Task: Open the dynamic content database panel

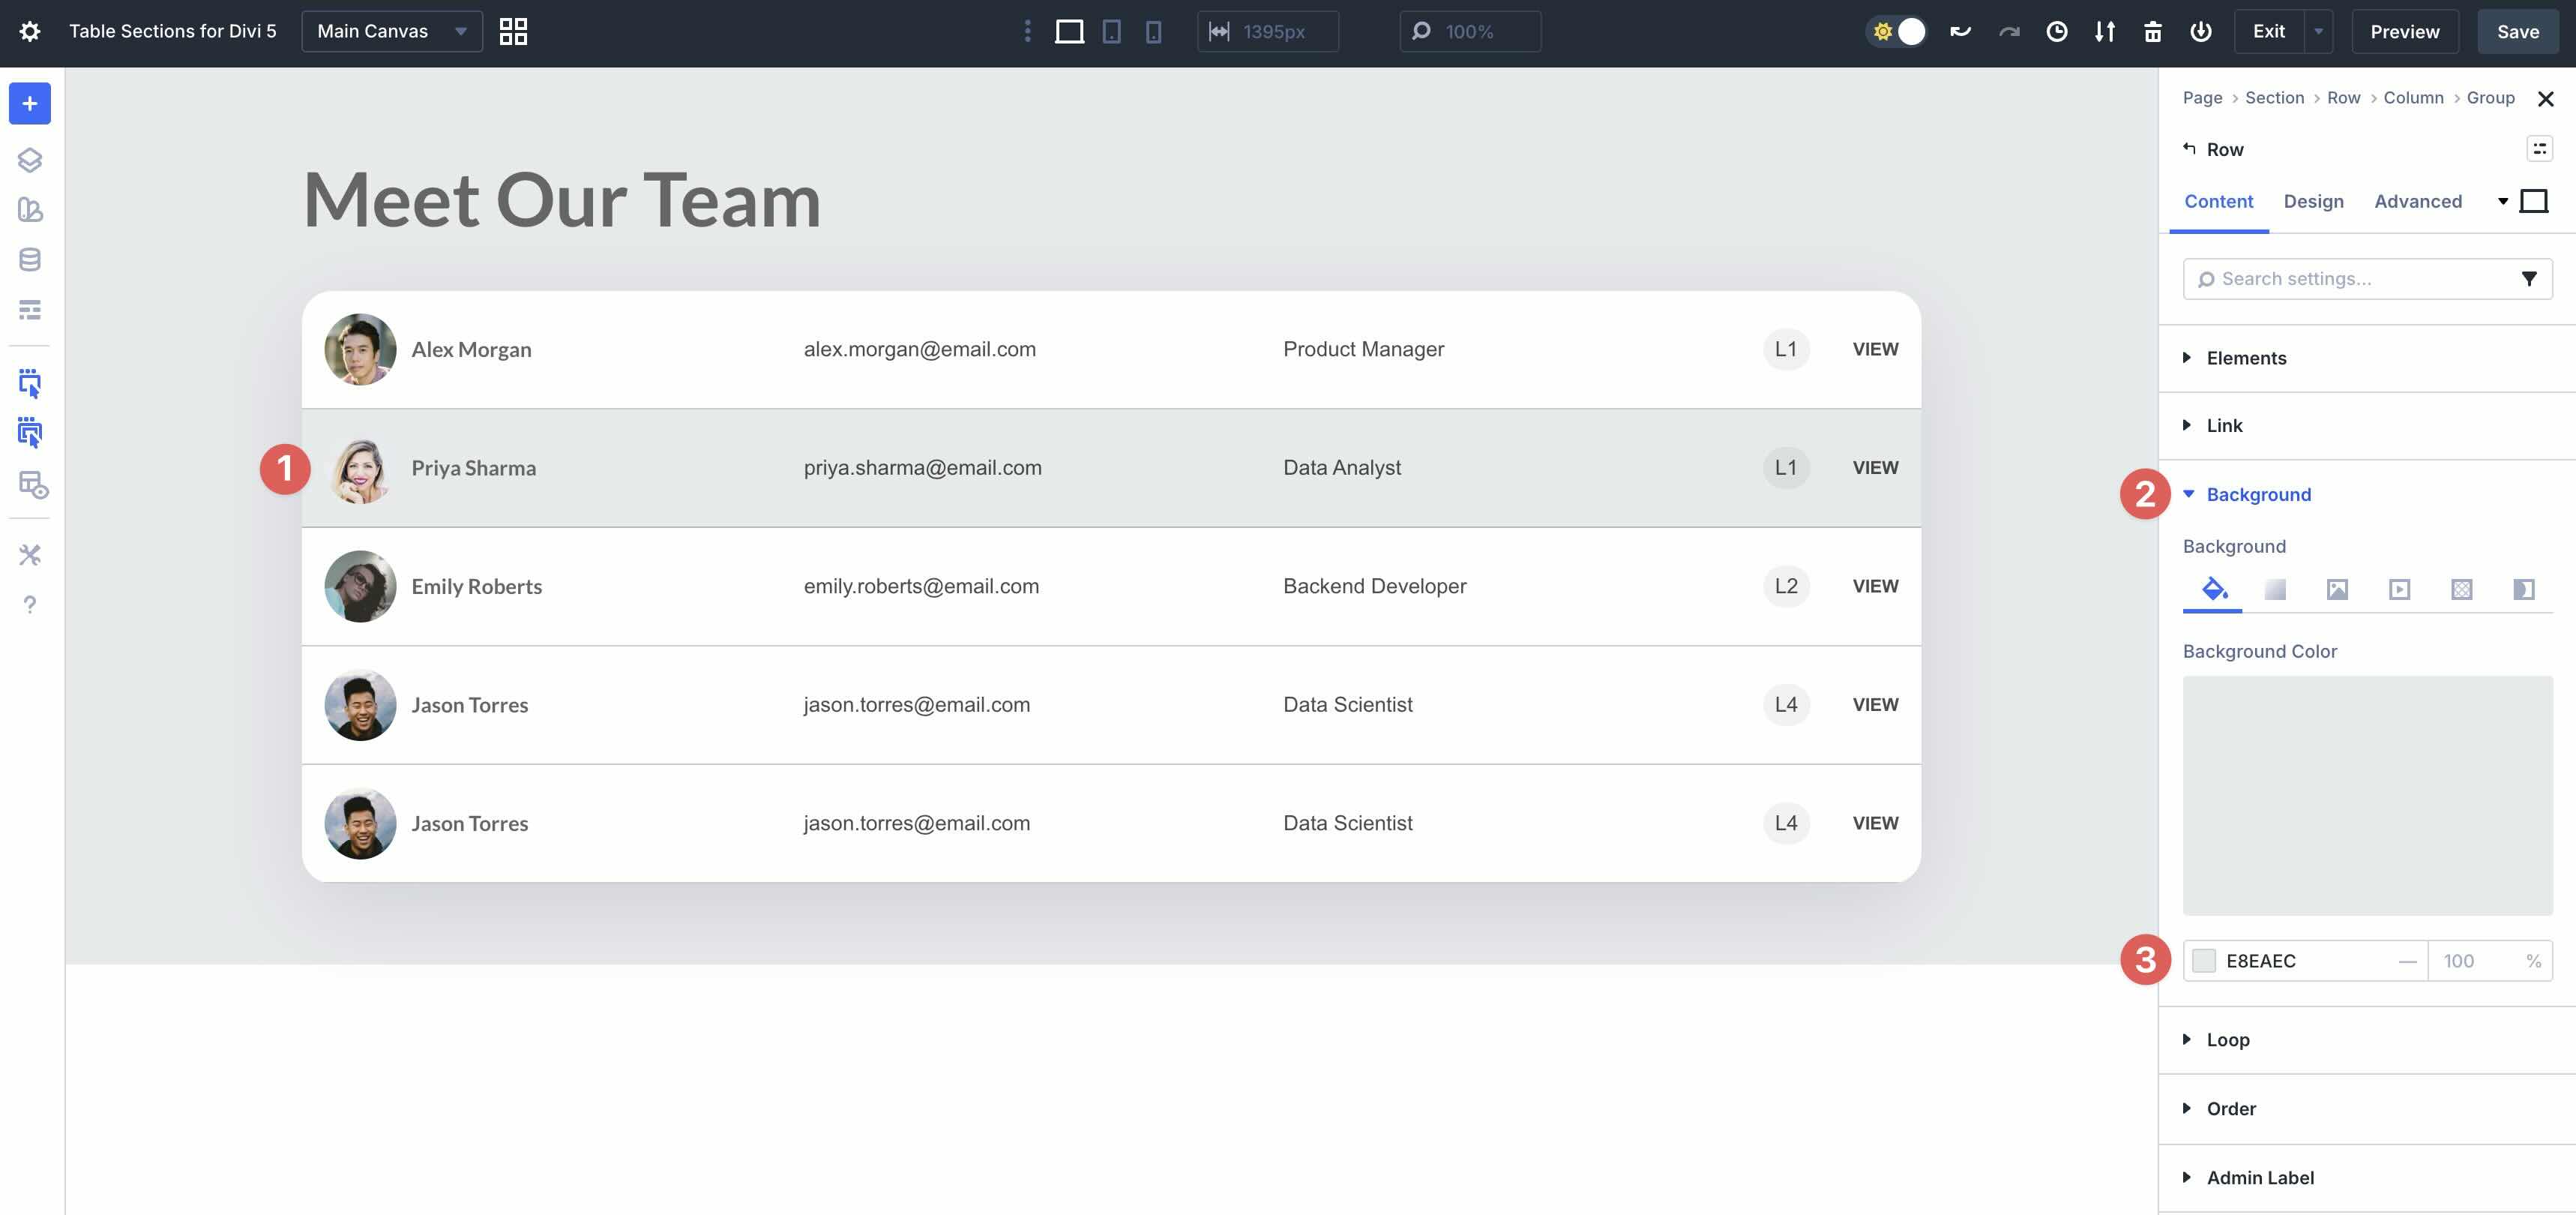Action: click(29, 259)
